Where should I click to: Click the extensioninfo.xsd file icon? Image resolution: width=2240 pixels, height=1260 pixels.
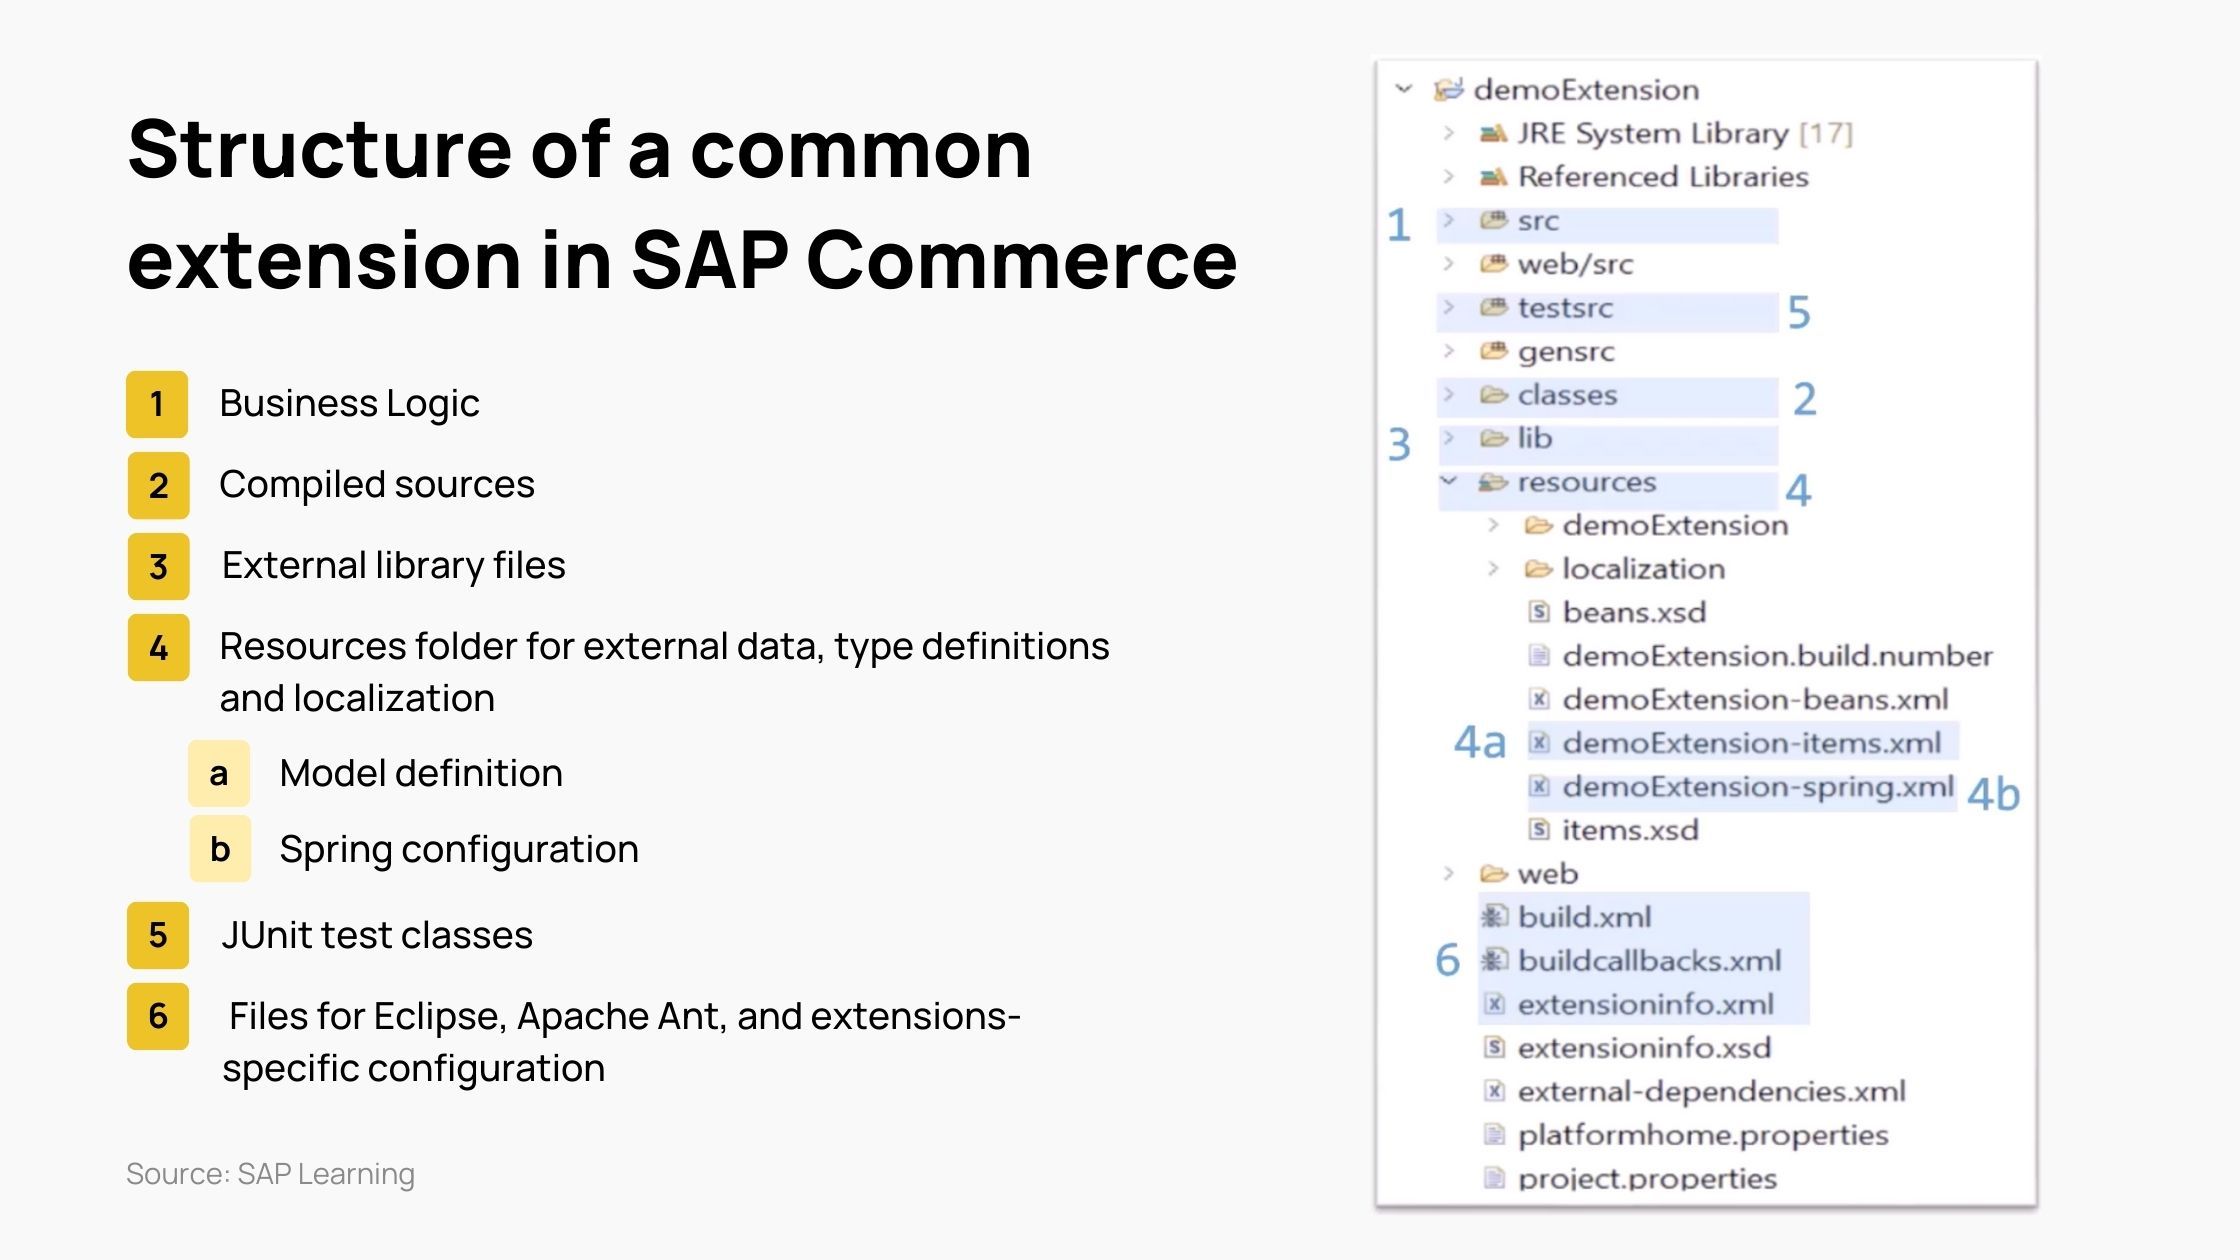click(x=1494, y=1048)
